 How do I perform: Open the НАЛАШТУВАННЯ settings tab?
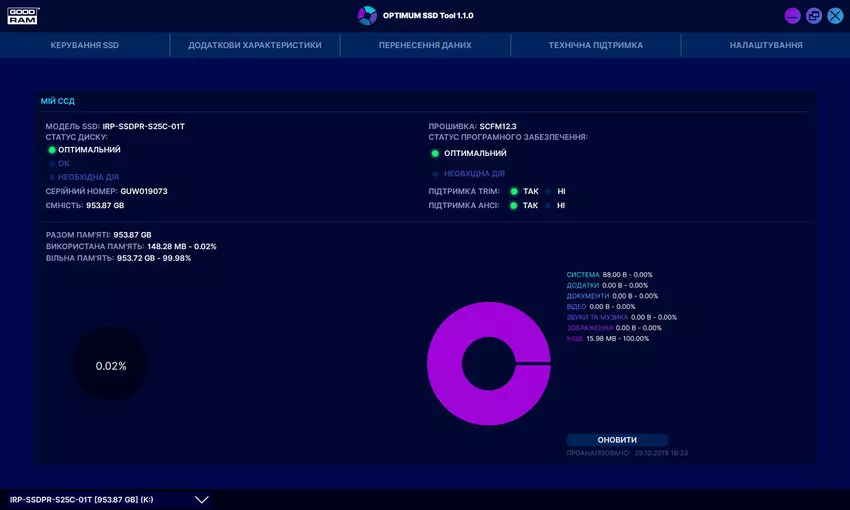click(766, 45)
